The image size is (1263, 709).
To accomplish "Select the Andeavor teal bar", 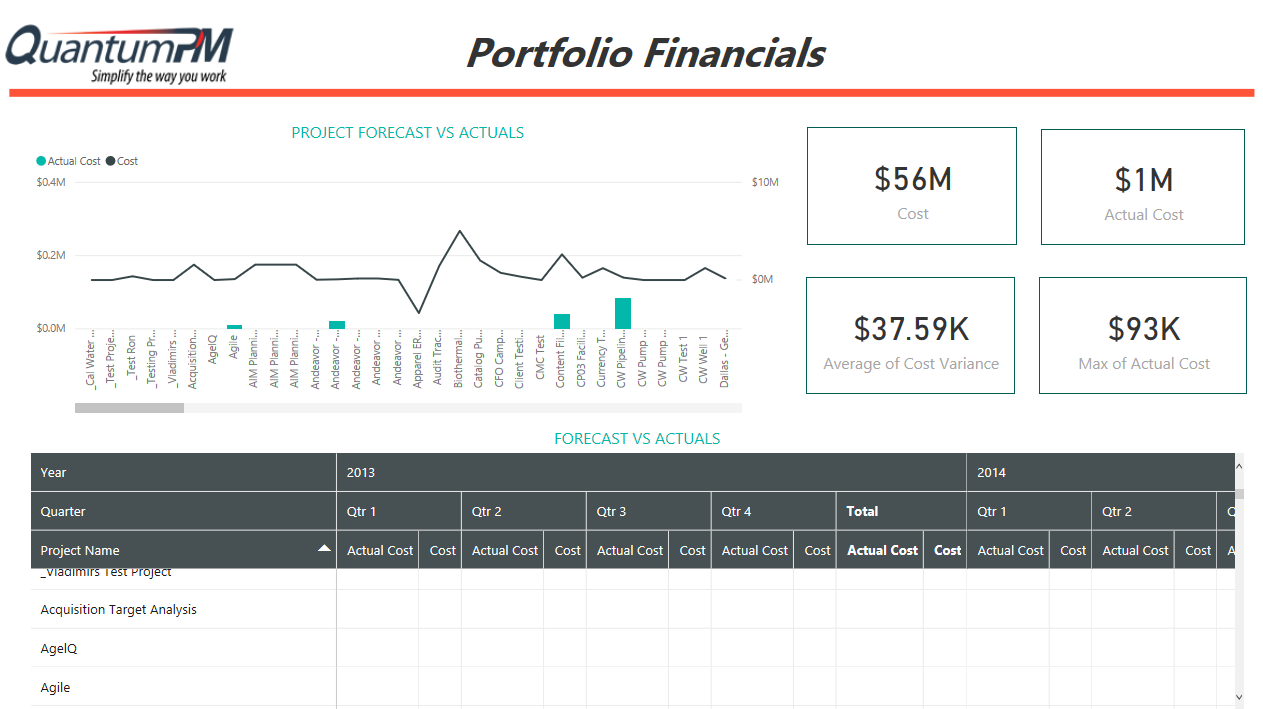I will click(337, 325).
